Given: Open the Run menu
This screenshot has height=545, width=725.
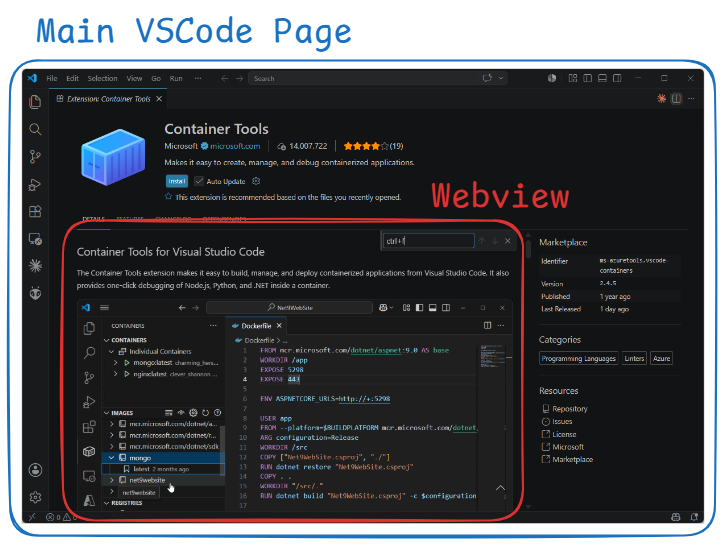Looking at the screenshot, I should click(x=176, y=79).
